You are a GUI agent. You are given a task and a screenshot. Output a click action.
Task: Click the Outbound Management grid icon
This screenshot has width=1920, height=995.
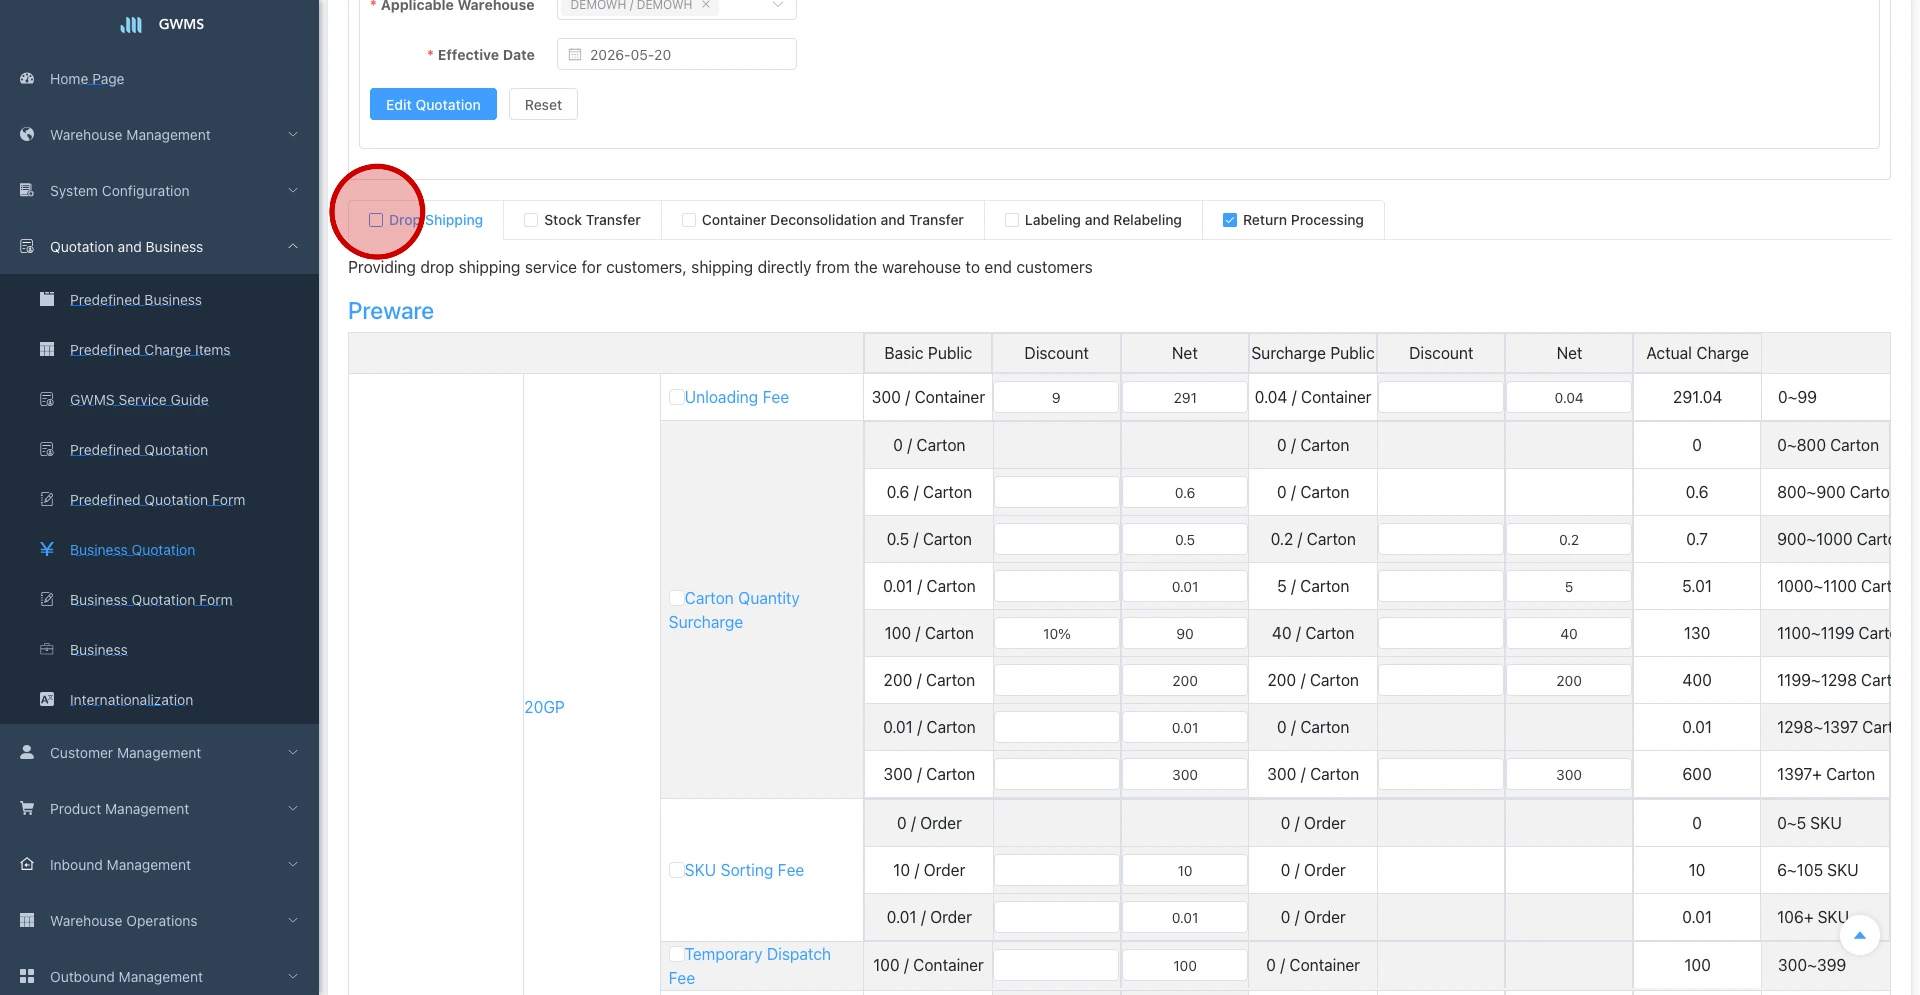tap(27, 976)
